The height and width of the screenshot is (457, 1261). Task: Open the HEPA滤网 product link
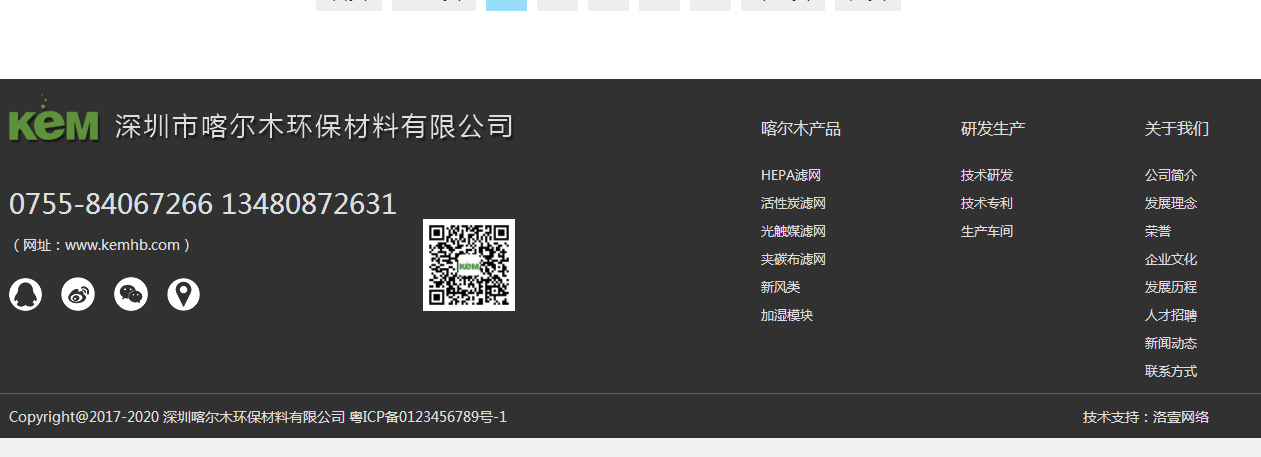click(790, 175)
